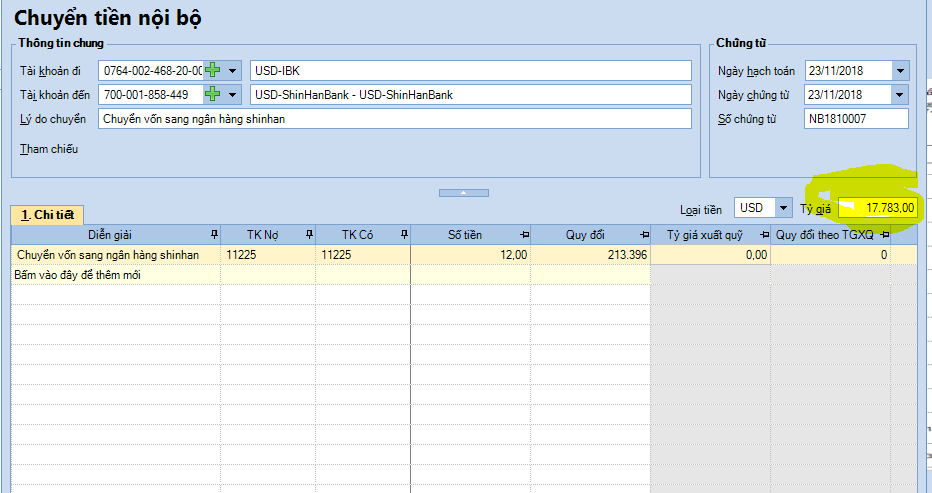Viewport: 932px width, 493px height.
Task: Click green plus icon beside Tài khoản đi
Action: coord(212,71)
